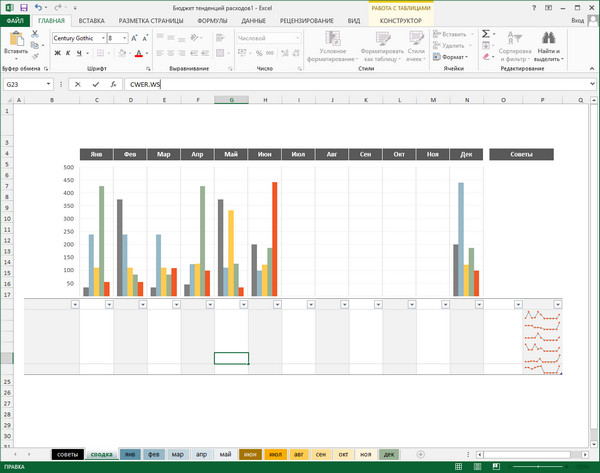This screenshot has height=473, width=600.
Task: Click the Insert Function fx icon
Action: (114, 85)
